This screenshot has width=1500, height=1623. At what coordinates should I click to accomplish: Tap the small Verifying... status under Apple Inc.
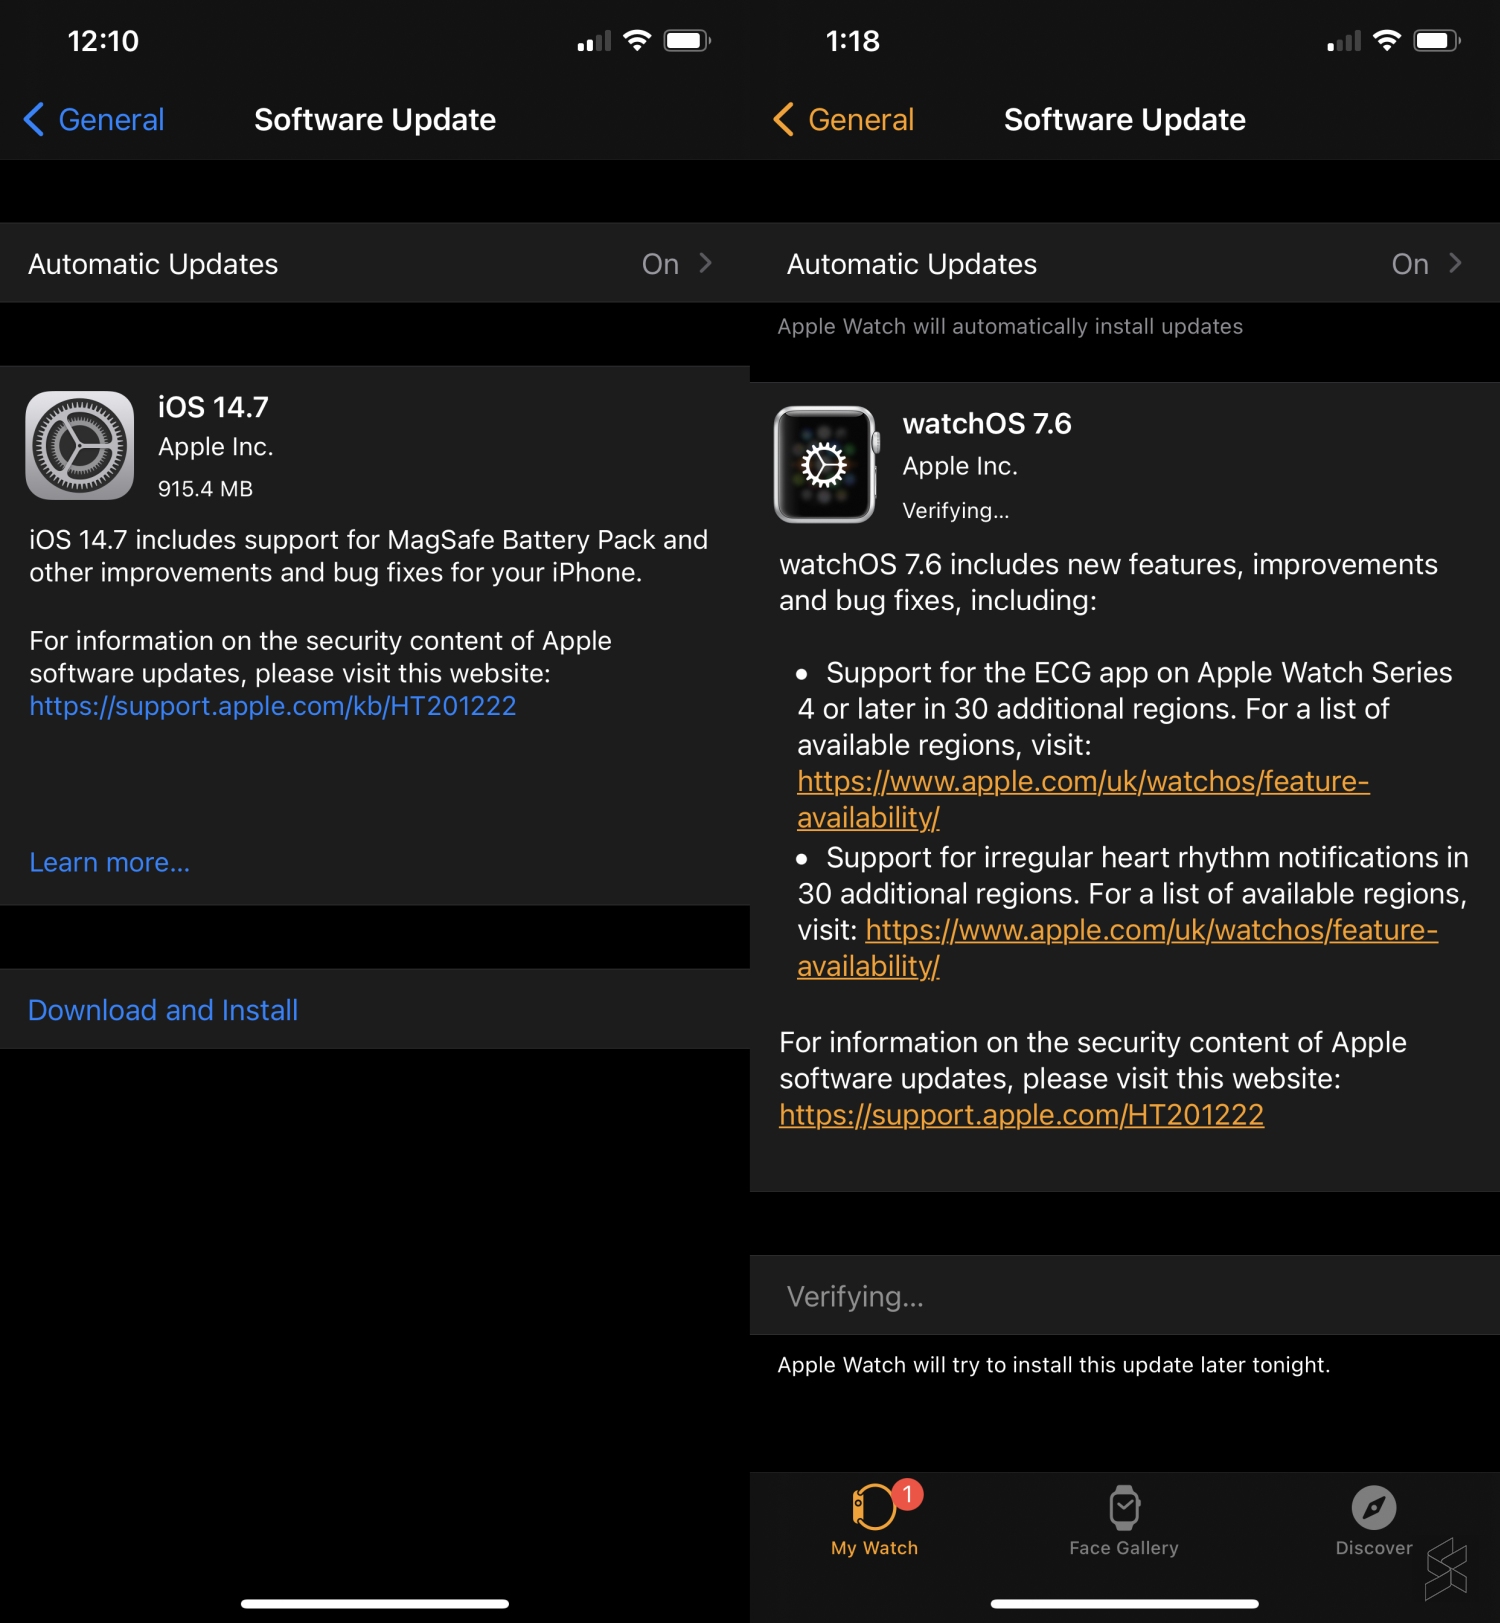pyautogui.click(x=956, y=511)
